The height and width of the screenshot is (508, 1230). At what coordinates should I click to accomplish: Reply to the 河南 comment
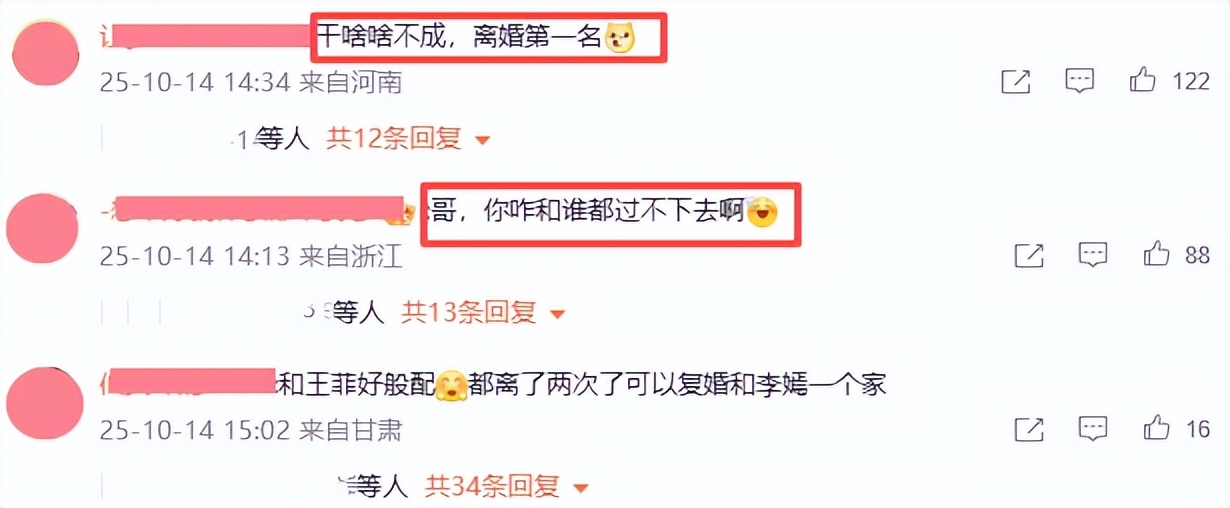(x=1079, y=82)
